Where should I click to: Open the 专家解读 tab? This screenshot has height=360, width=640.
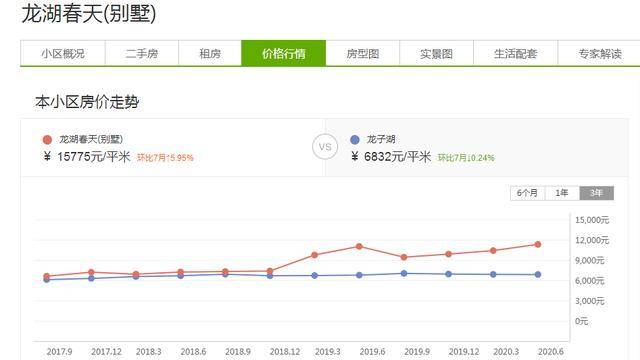point(600,53)
